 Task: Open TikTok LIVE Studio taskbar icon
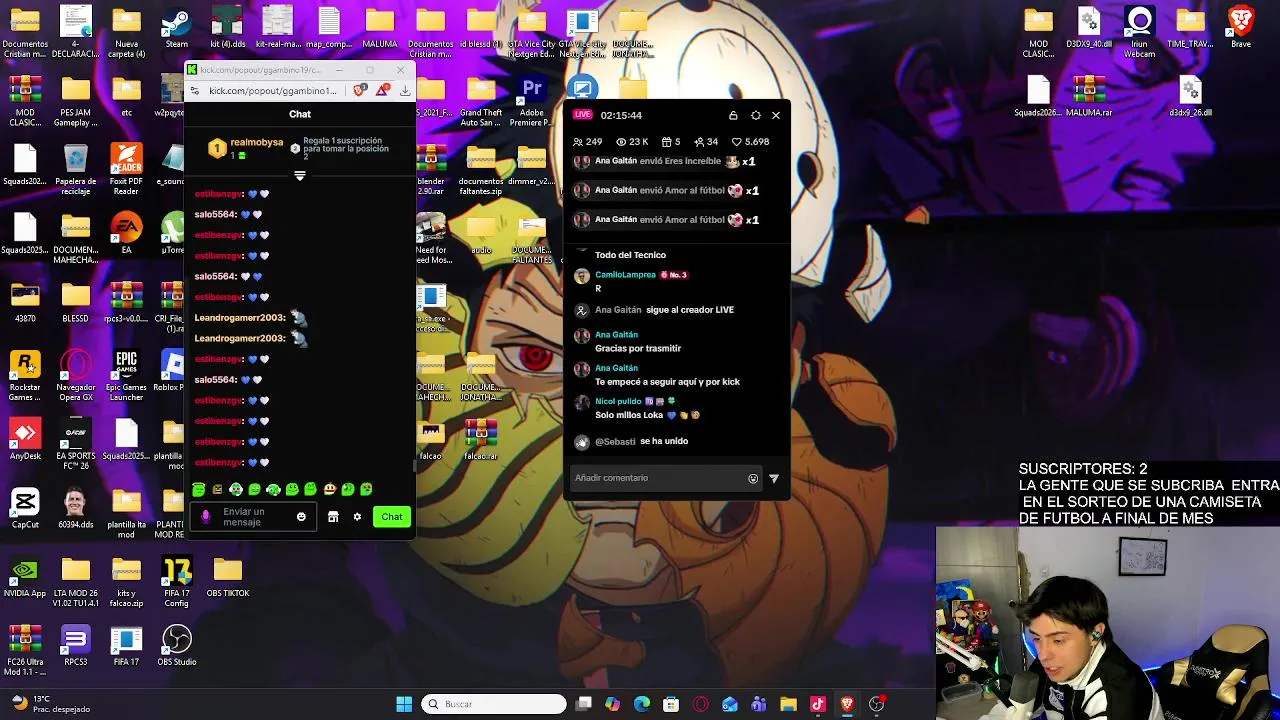click(818, 704)
